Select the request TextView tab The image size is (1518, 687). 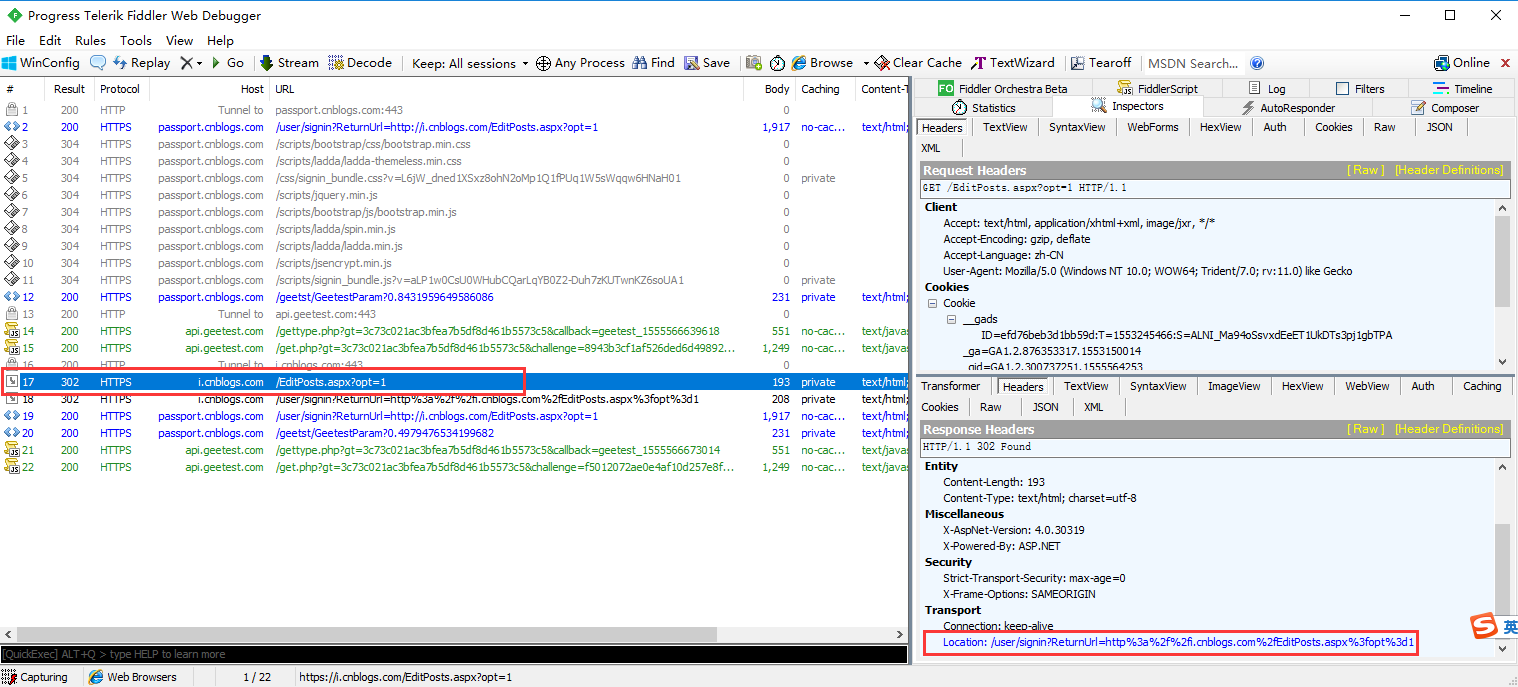coord(1005,127)
